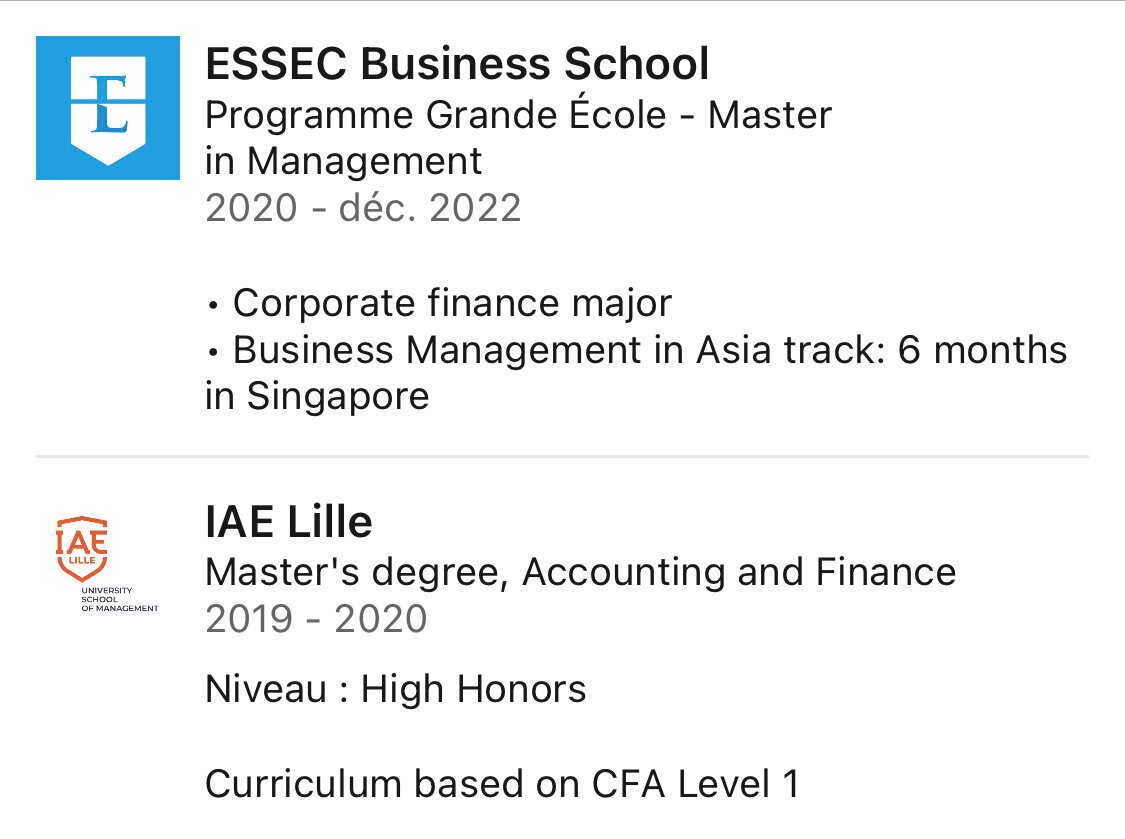Screen dimensions: 1125x839
Task: Click the 'Master' word after Grande École dash
Action: coord(770,115)
